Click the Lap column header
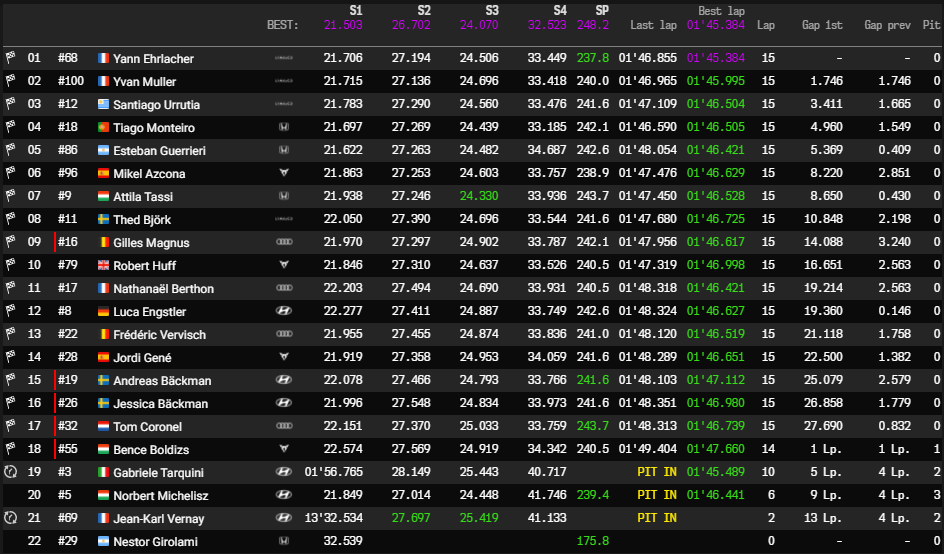Viewport: 944px width, 554px height. 766,25
